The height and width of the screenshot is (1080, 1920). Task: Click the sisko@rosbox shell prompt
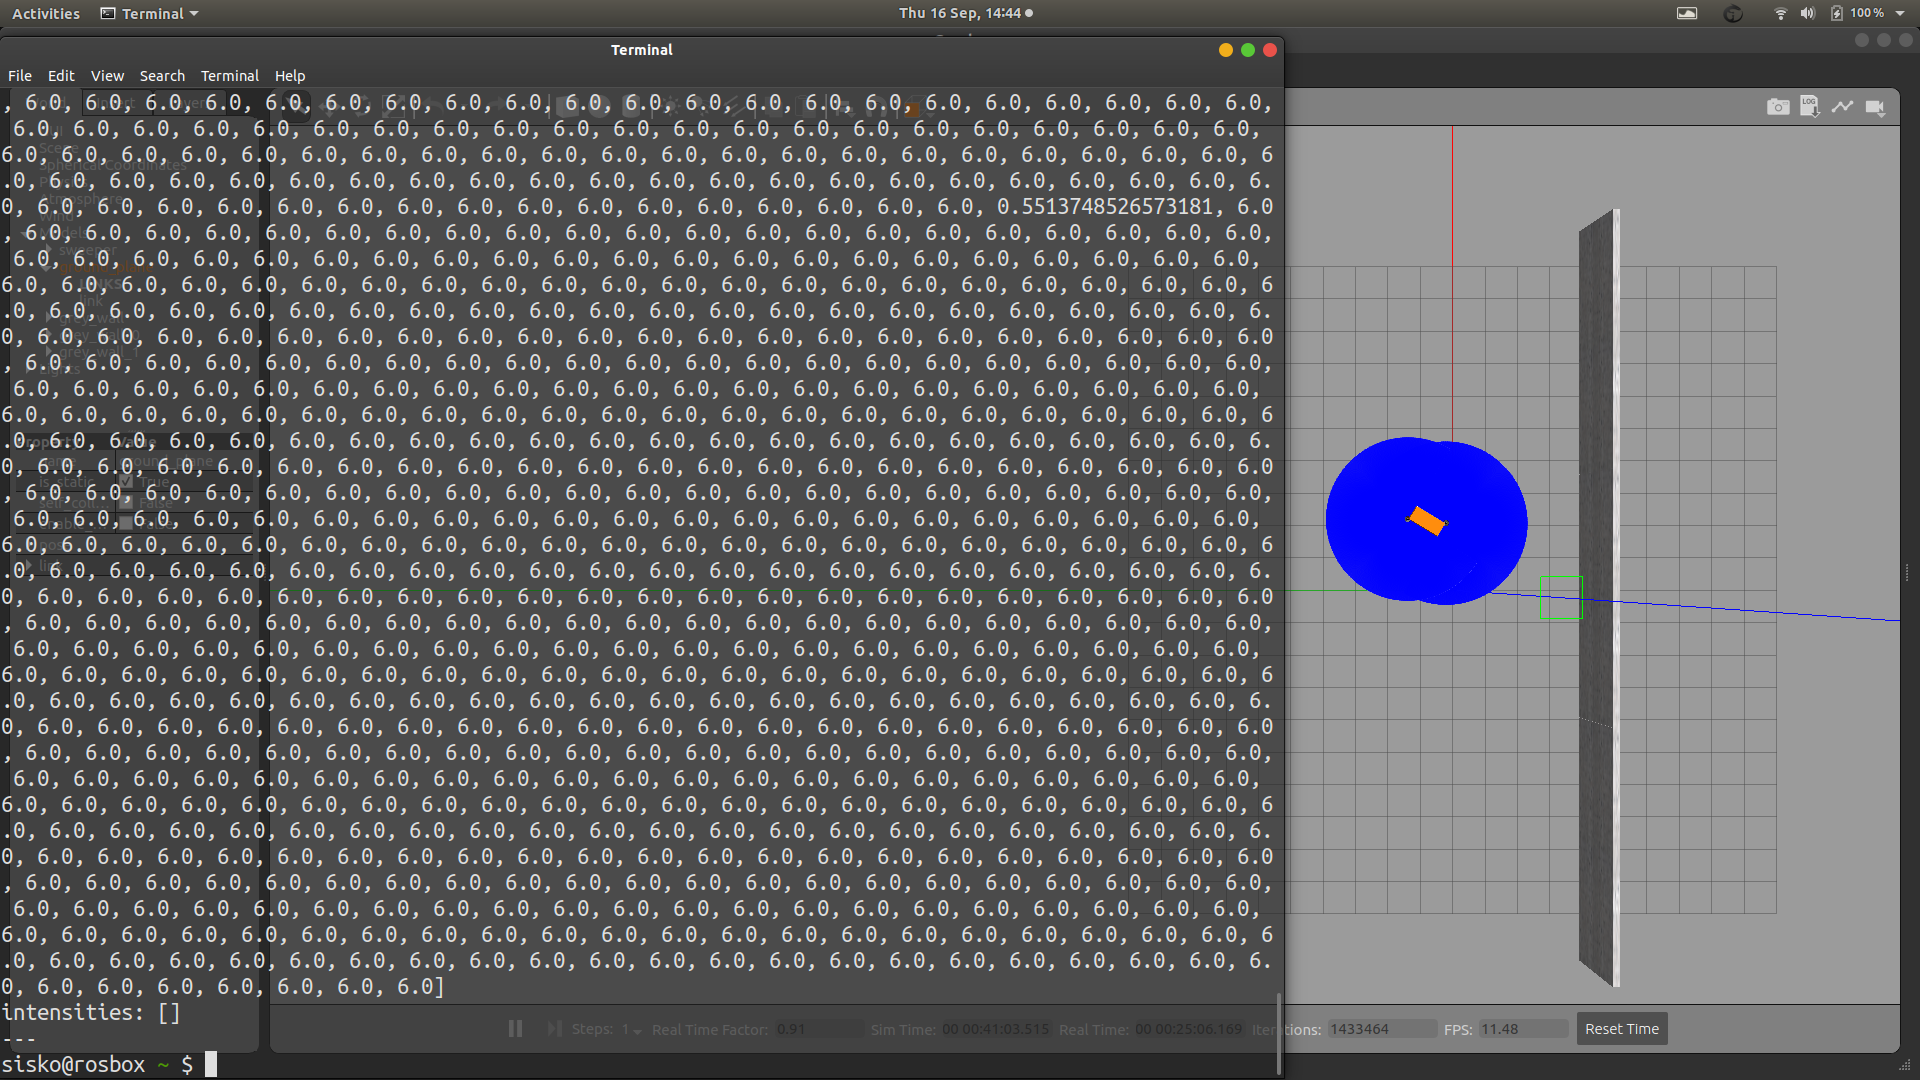[x=97, y=1065]
